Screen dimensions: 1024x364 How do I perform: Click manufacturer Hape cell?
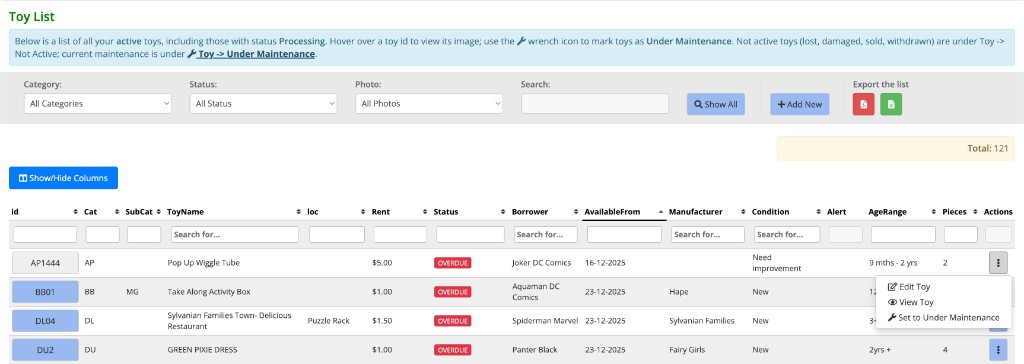(679, 291)
